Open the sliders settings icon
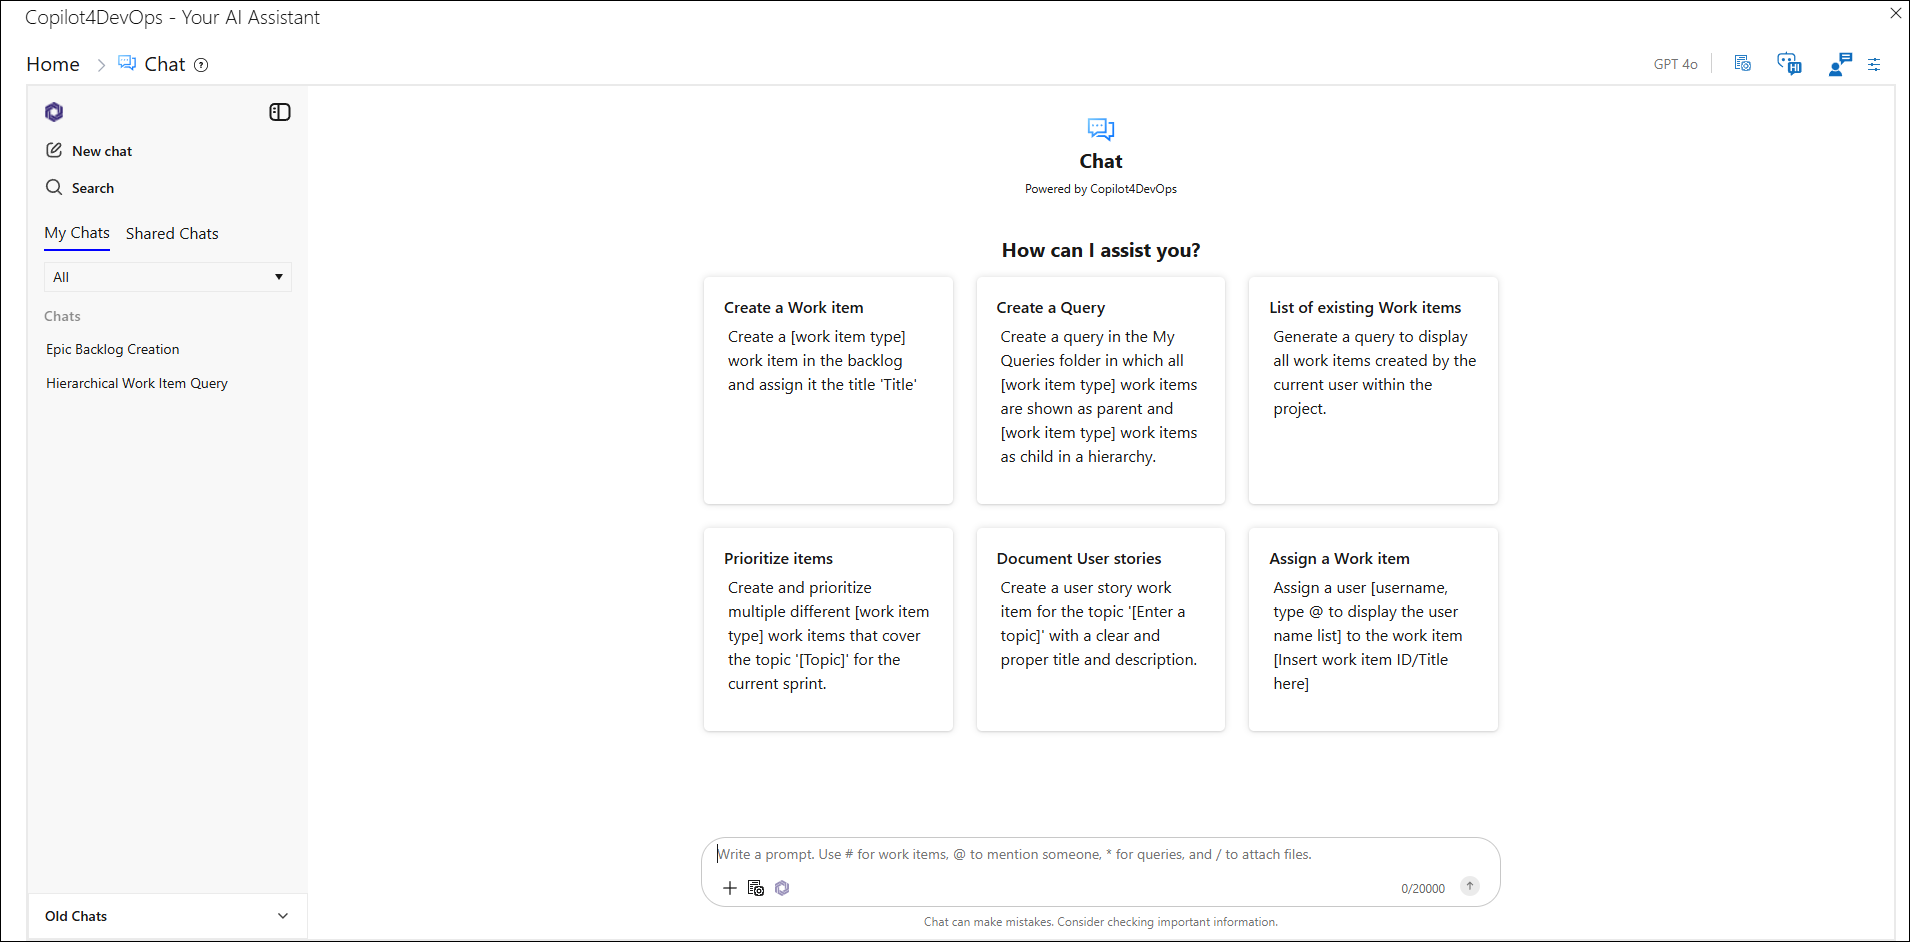1910x942 pixels. coord(1874,64)
